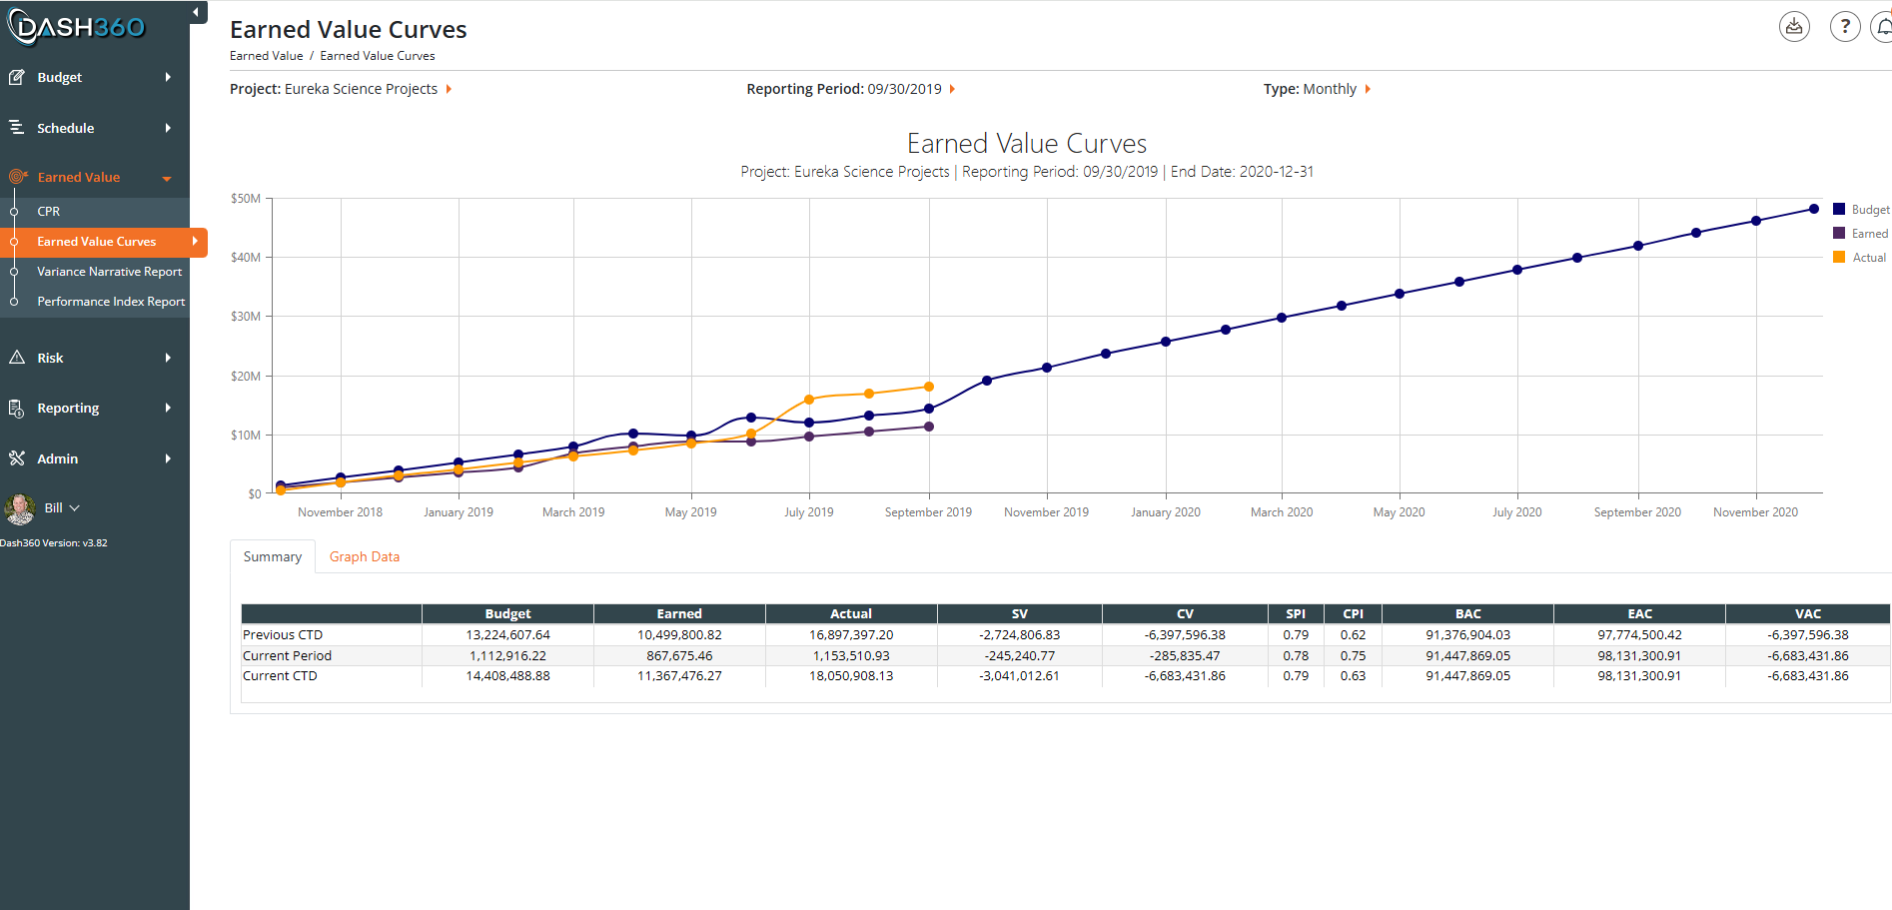Click the VAC column header
Image resolution: width=1892 pixels, height=910 pixels.
coord(1808,614)
